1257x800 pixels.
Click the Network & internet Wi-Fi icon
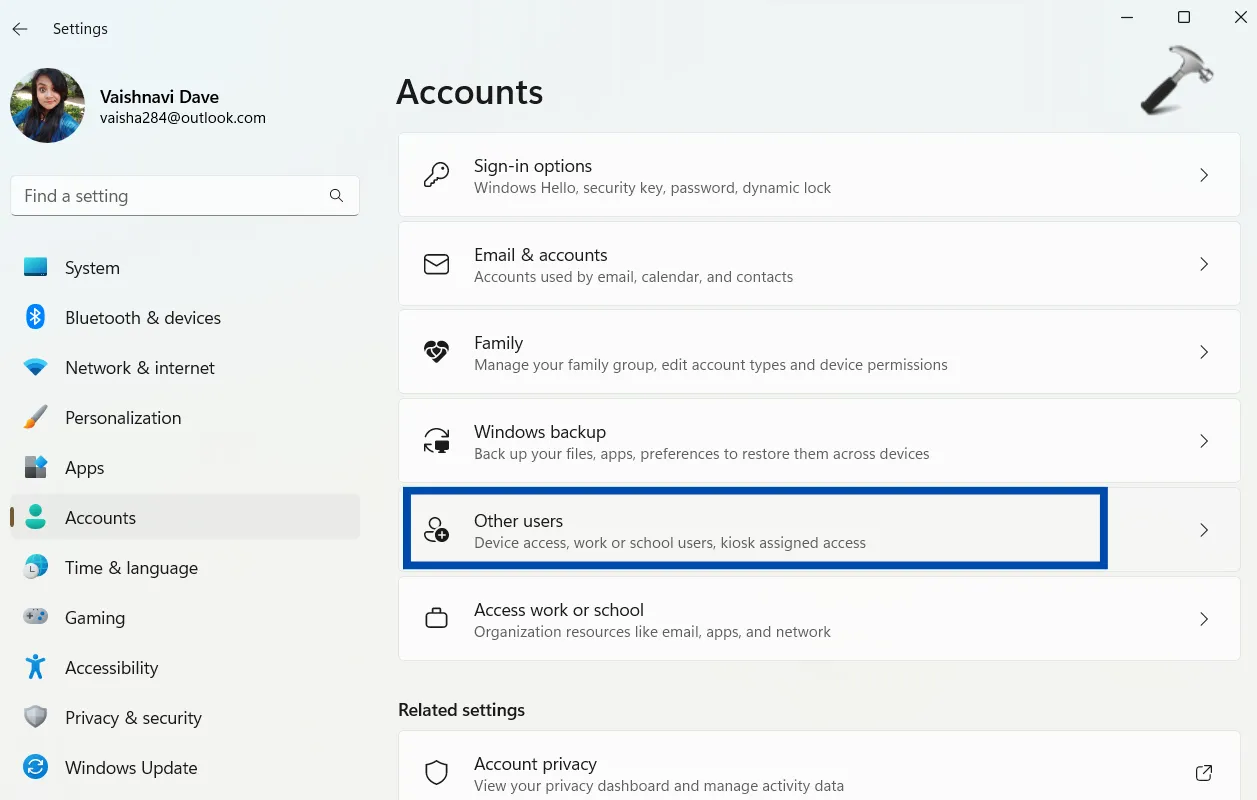[x=36, y=367]
